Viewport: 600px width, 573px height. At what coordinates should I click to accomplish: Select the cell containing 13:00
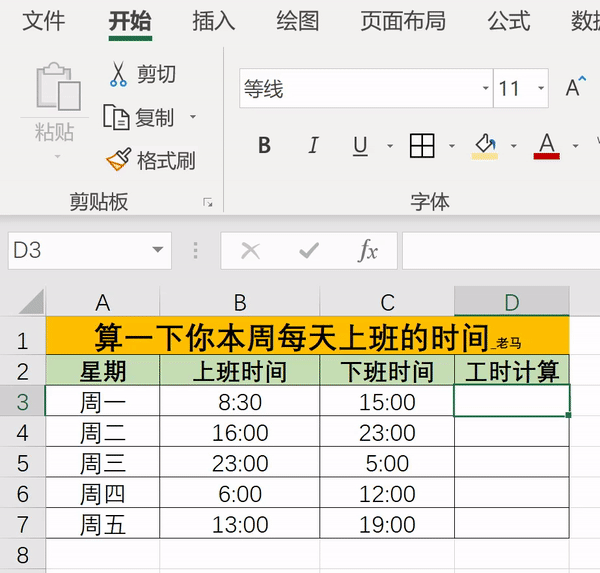240,524
